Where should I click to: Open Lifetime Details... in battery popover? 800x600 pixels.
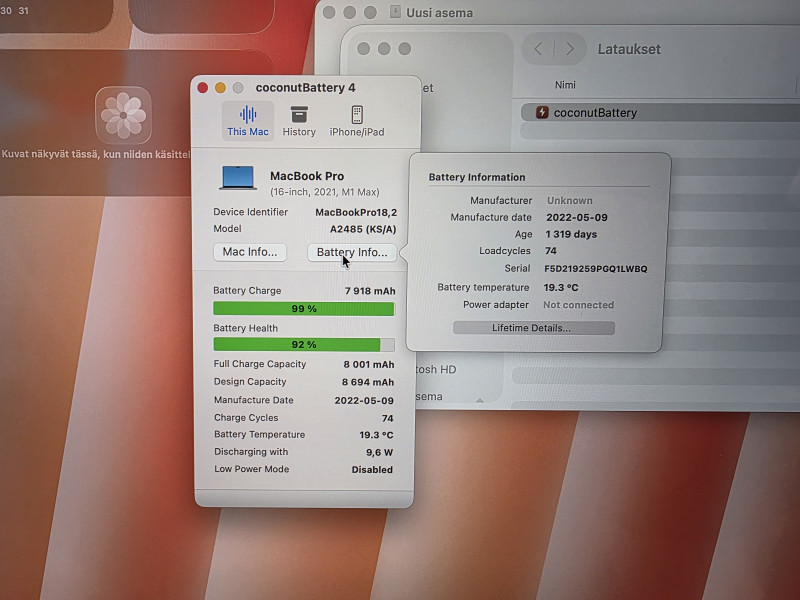coord(532,328)
